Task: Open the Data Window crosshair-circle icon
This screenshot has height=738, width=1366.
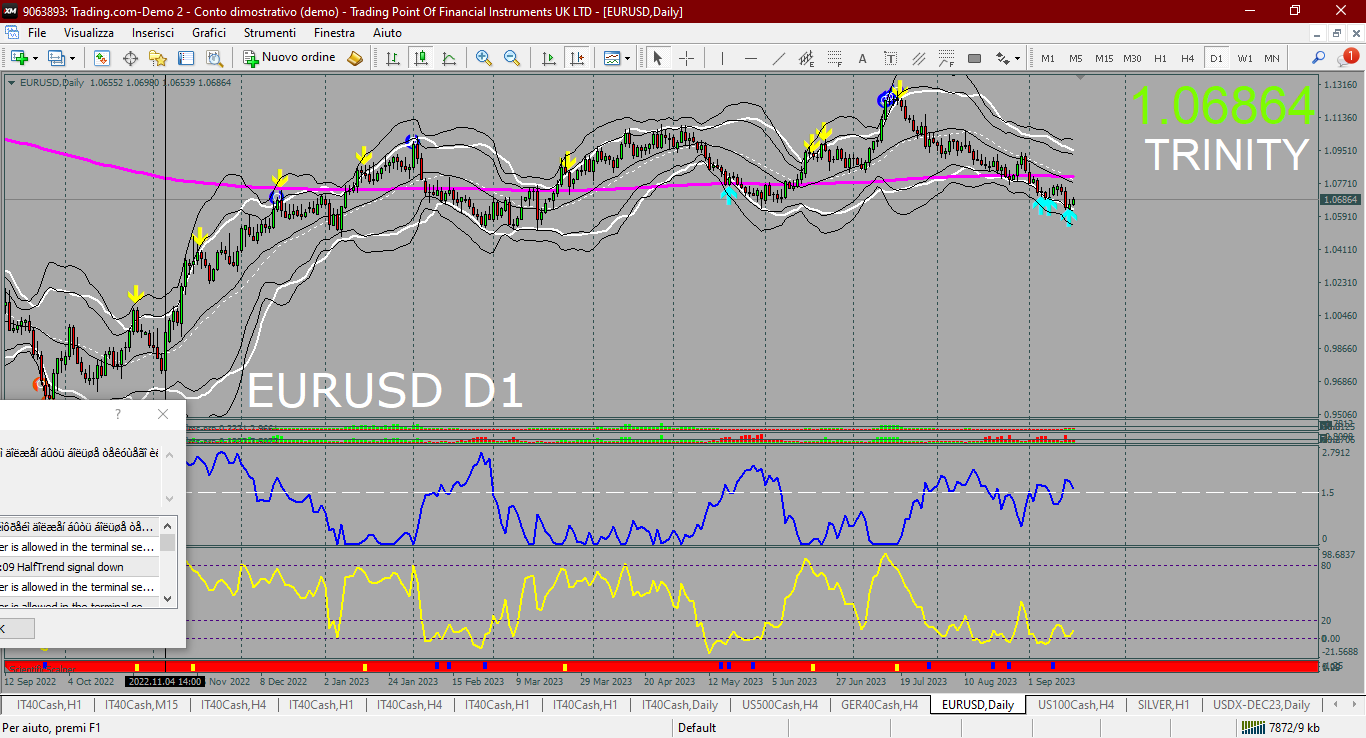Action: coord(130,58)
